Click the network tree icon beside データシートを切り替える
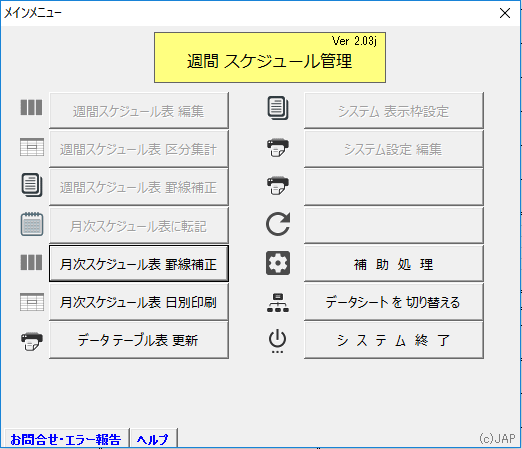 278,303
